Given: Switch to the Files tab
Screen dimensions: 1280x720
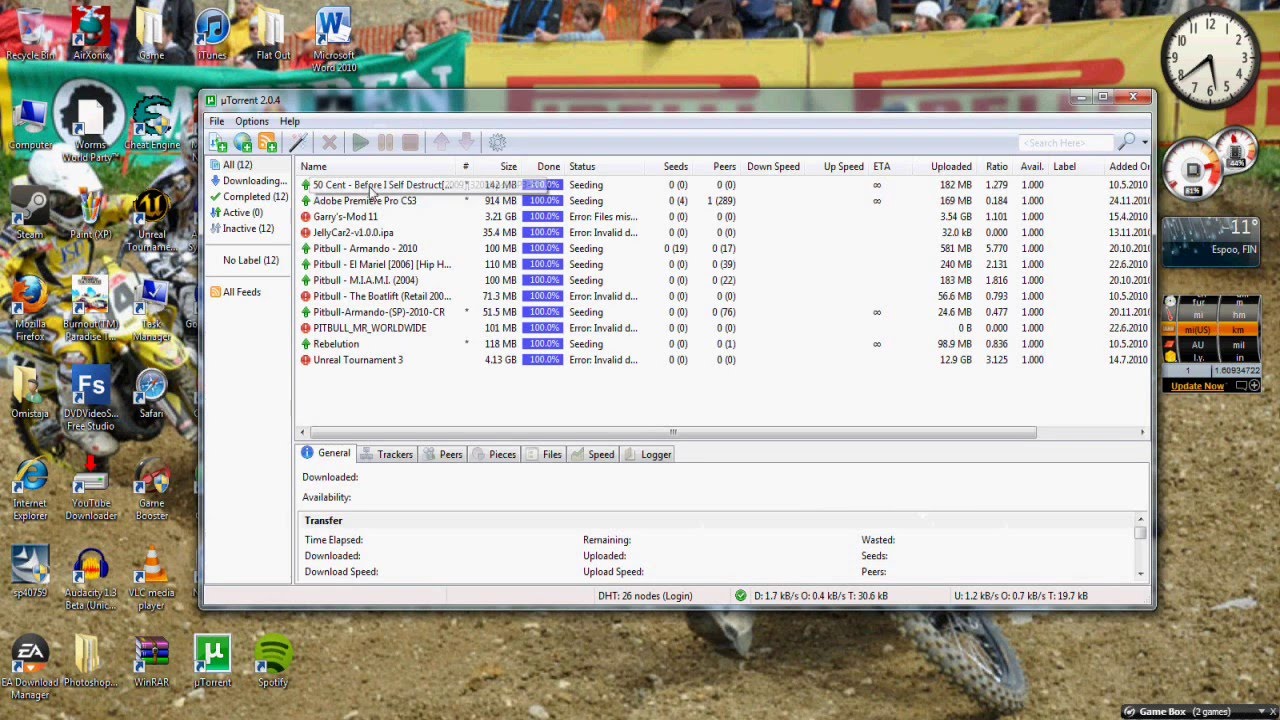Looking at the screenshot, I should point(544,455).
